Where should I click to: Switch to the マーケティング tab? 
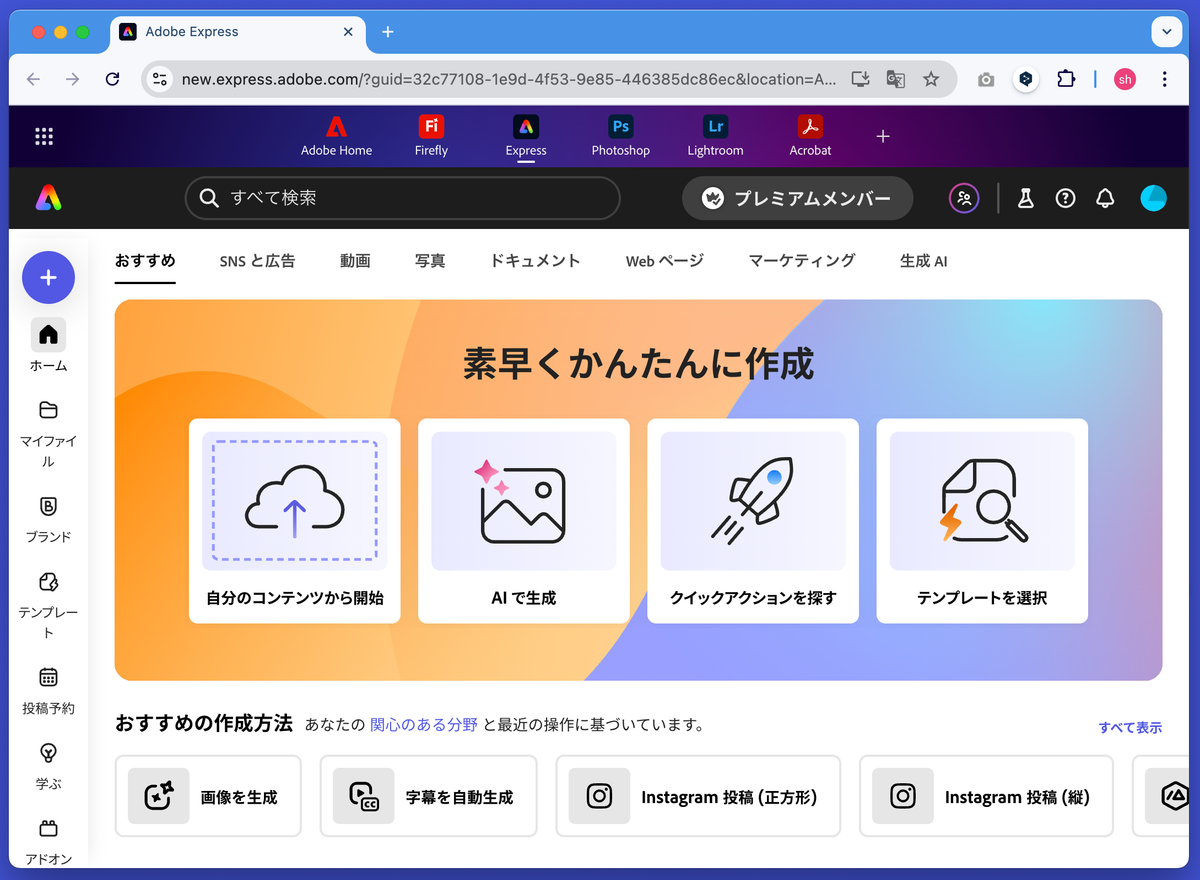click(802, 261)
